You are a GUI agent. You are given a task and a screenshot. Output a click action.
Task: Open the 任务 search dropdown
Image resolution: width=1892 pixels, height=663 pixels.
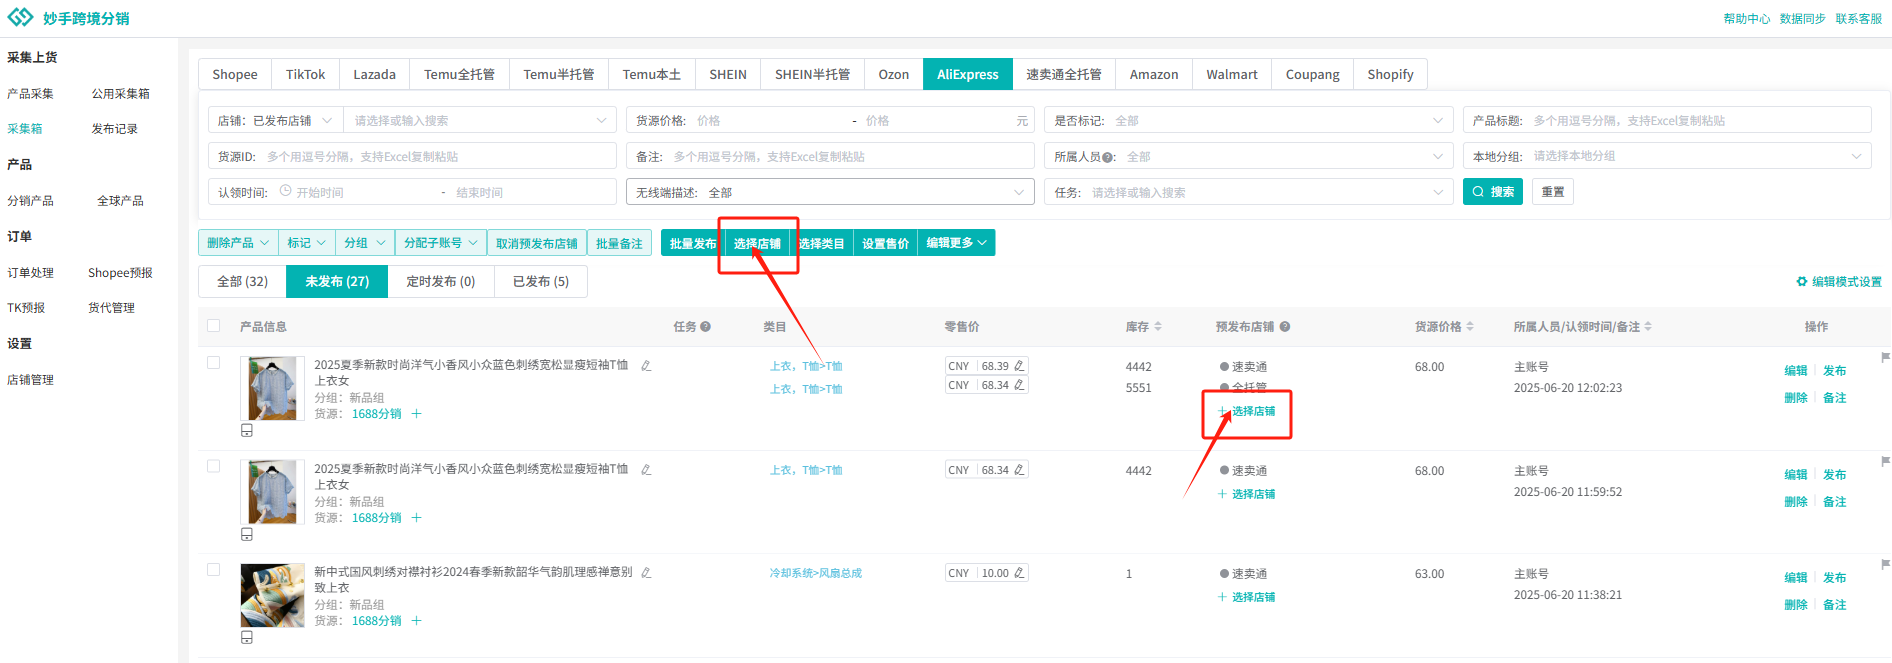[x=1248, y=193]
